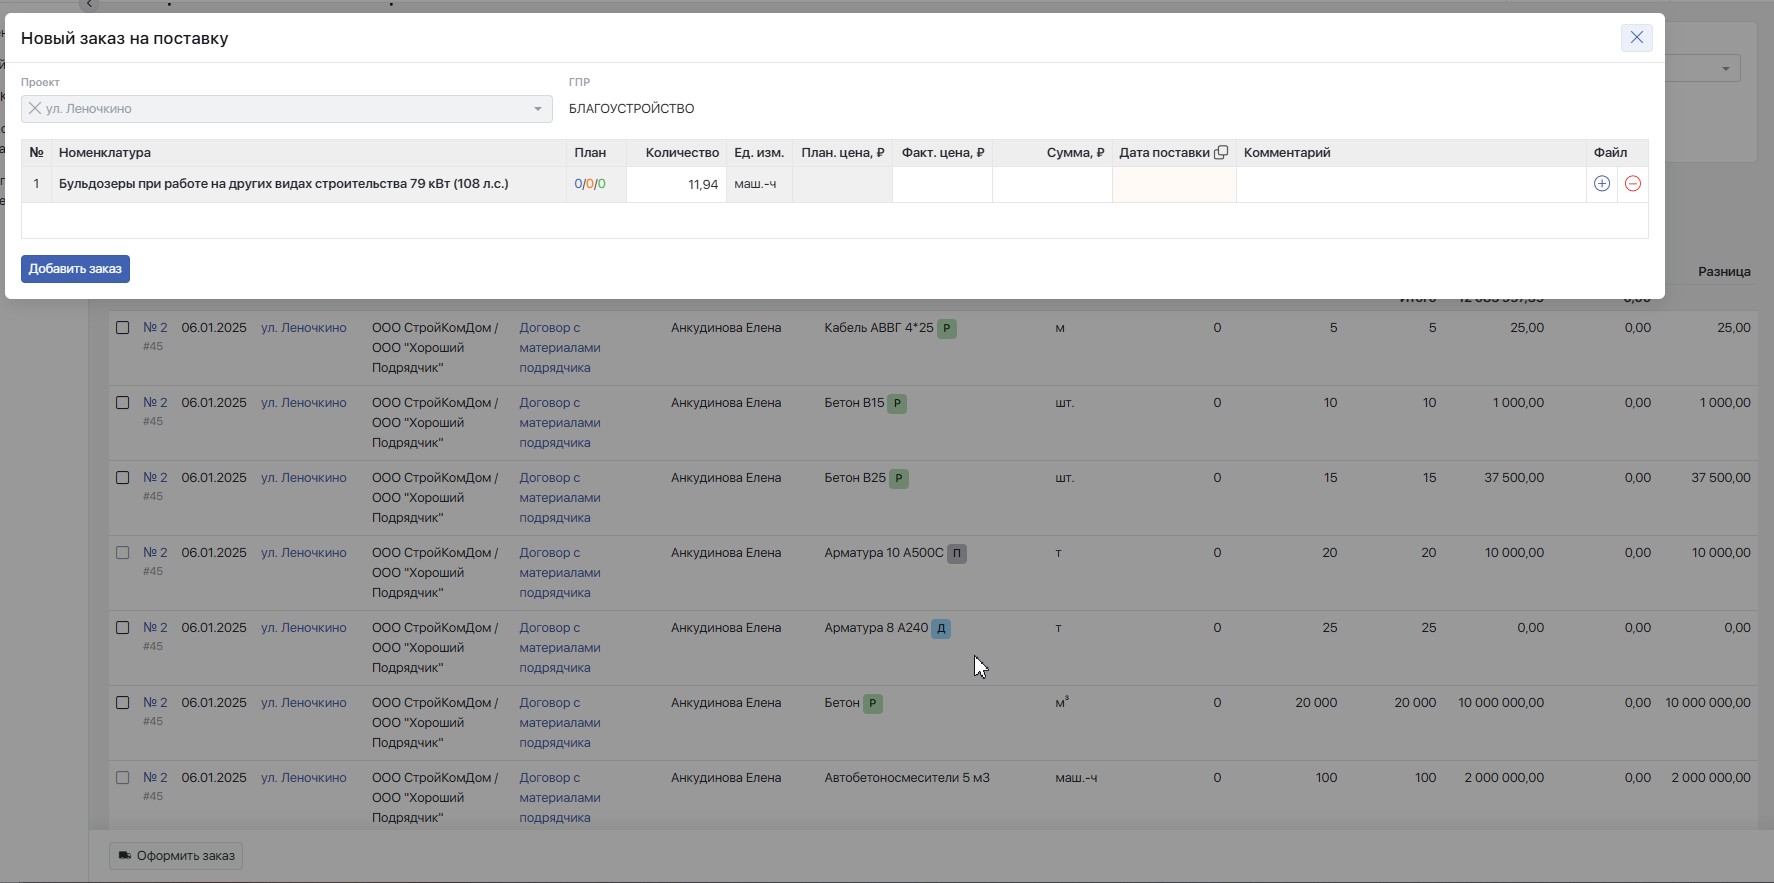Select checkbox of Автобетоносмесители 5 м3 row
Viewport: 1774px width, 883px height.
[122, 778]
